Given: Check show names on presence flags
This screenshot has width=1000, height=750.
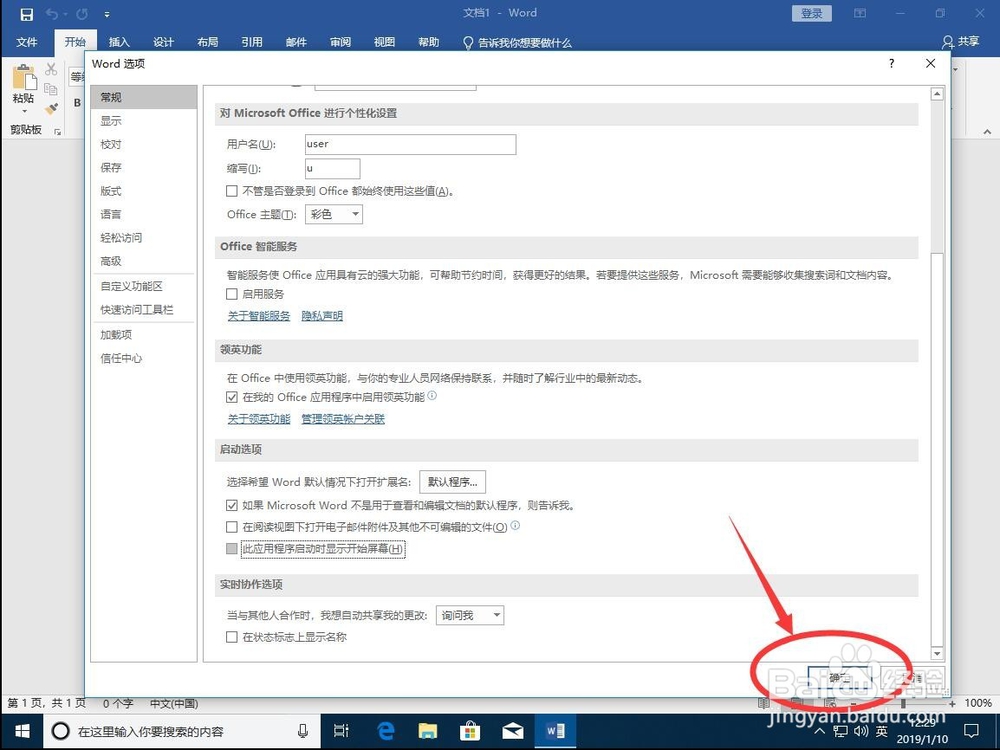Looking at the screenshot, I should [232, 636].
